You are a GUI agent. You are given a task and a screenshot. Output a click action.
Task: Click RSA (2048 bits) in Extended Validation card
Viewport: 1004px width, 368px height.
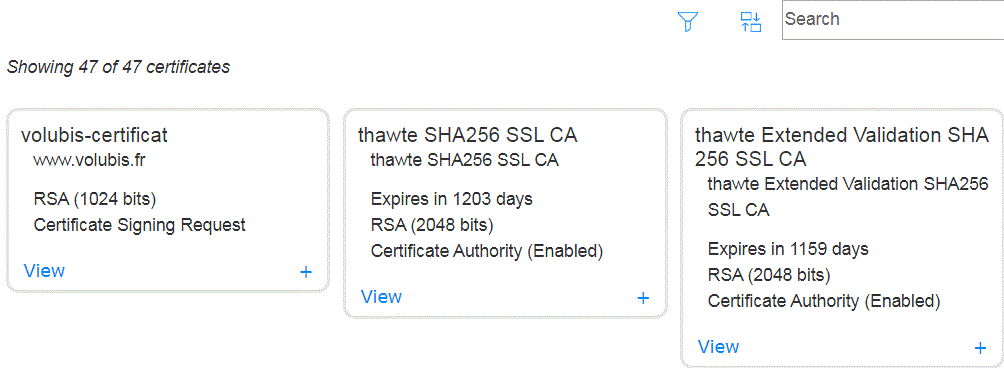(769, 275)
